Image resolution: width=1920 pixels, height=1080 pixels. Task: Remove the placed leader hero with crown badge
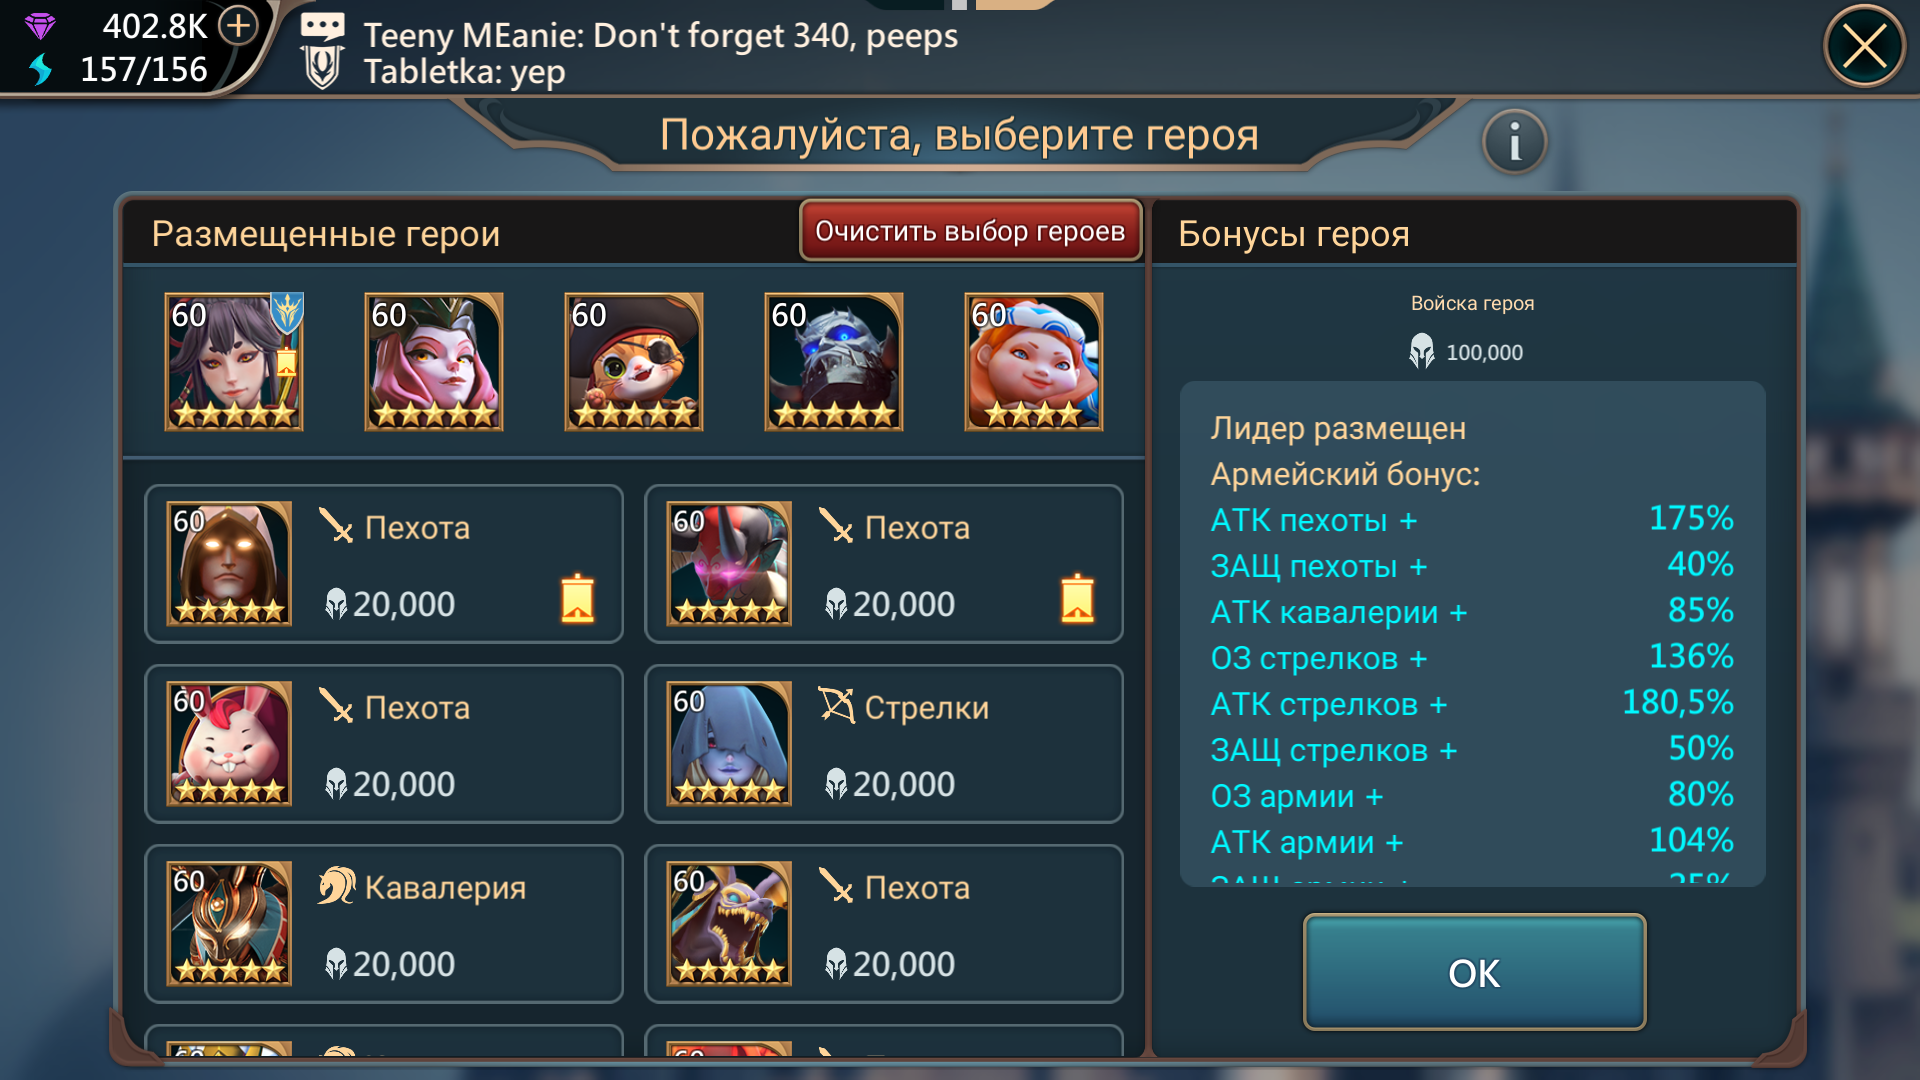(x=234, y=361)
